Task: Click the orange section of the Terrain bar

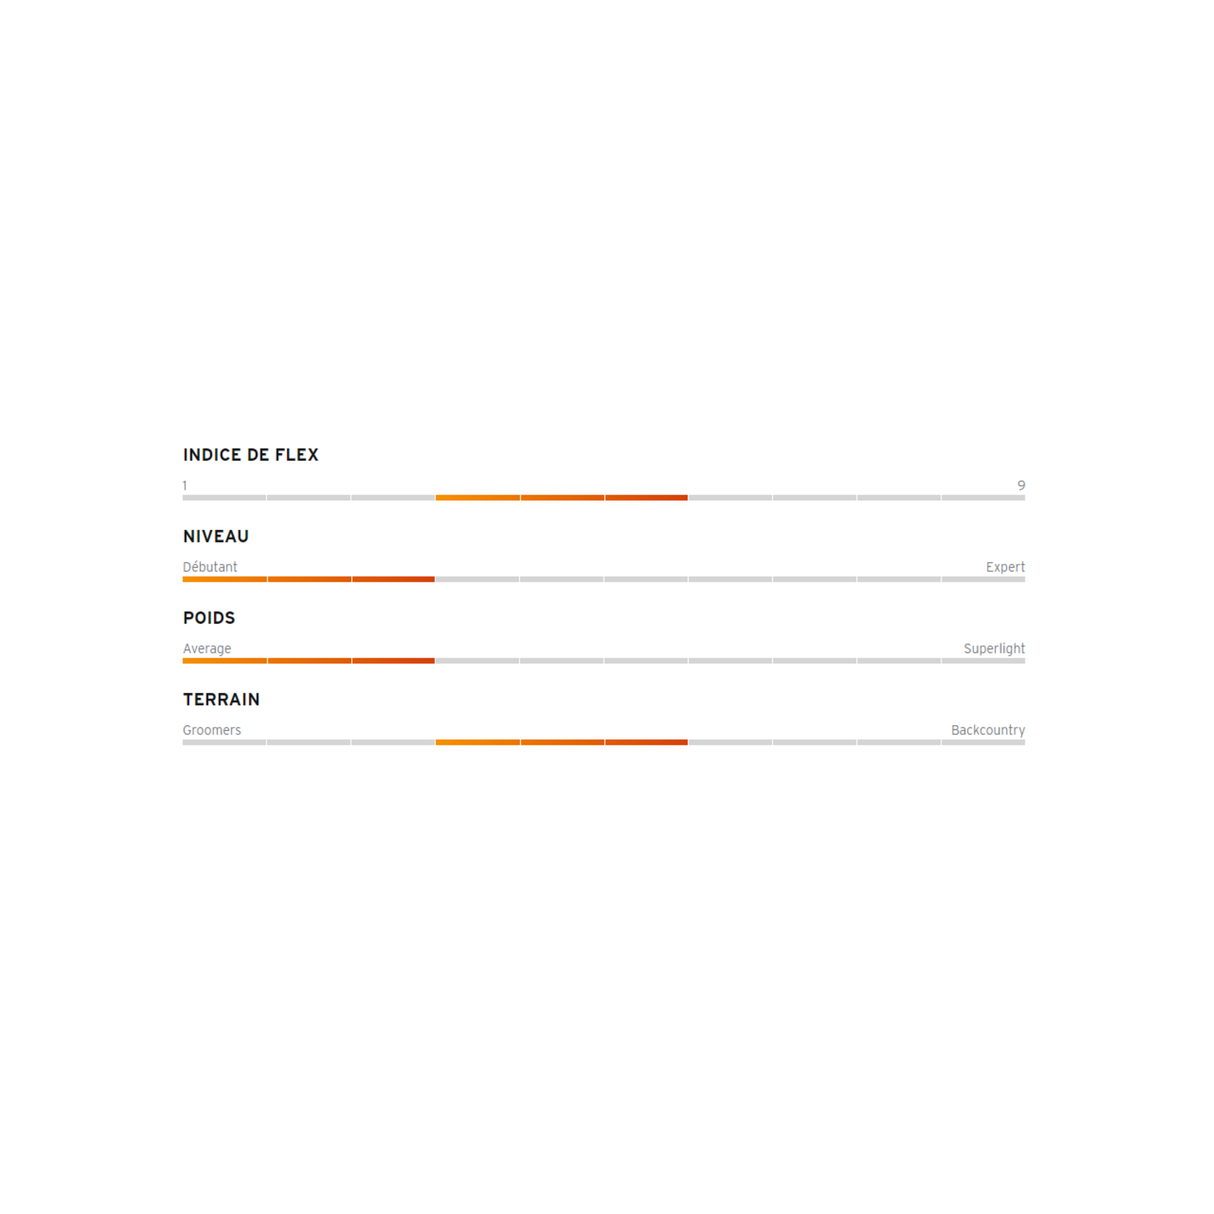Action: [562, 742]
